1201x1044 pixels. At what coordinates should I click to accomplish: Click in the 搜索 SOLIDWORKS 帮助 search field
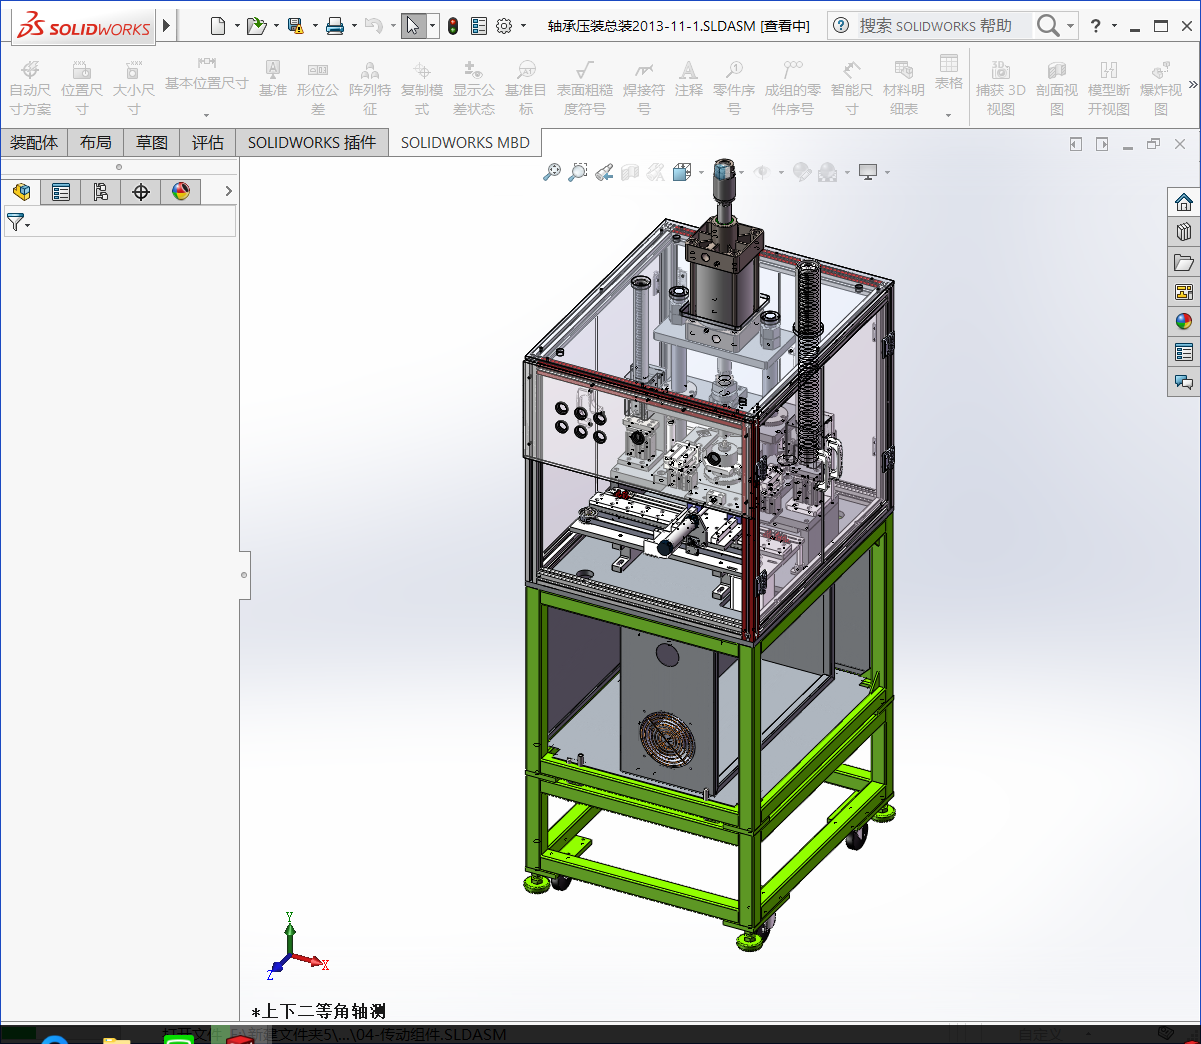click(945, 26)
